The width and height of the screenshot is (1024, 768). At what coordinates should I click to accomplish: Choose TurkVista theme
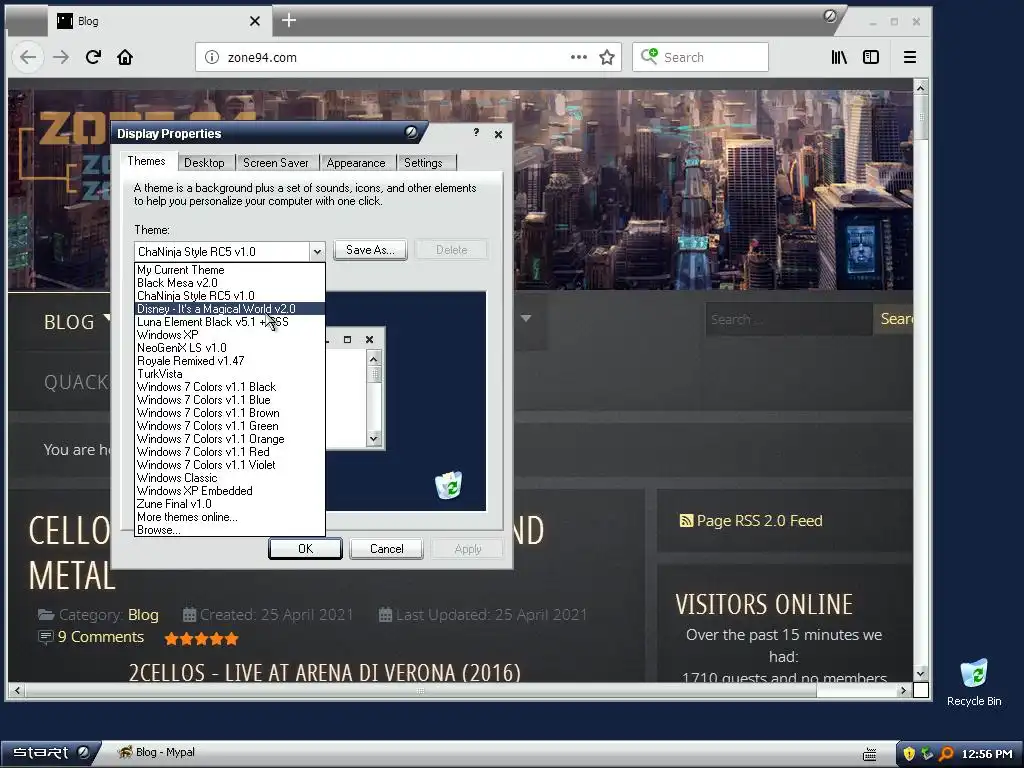pos(229,374)
